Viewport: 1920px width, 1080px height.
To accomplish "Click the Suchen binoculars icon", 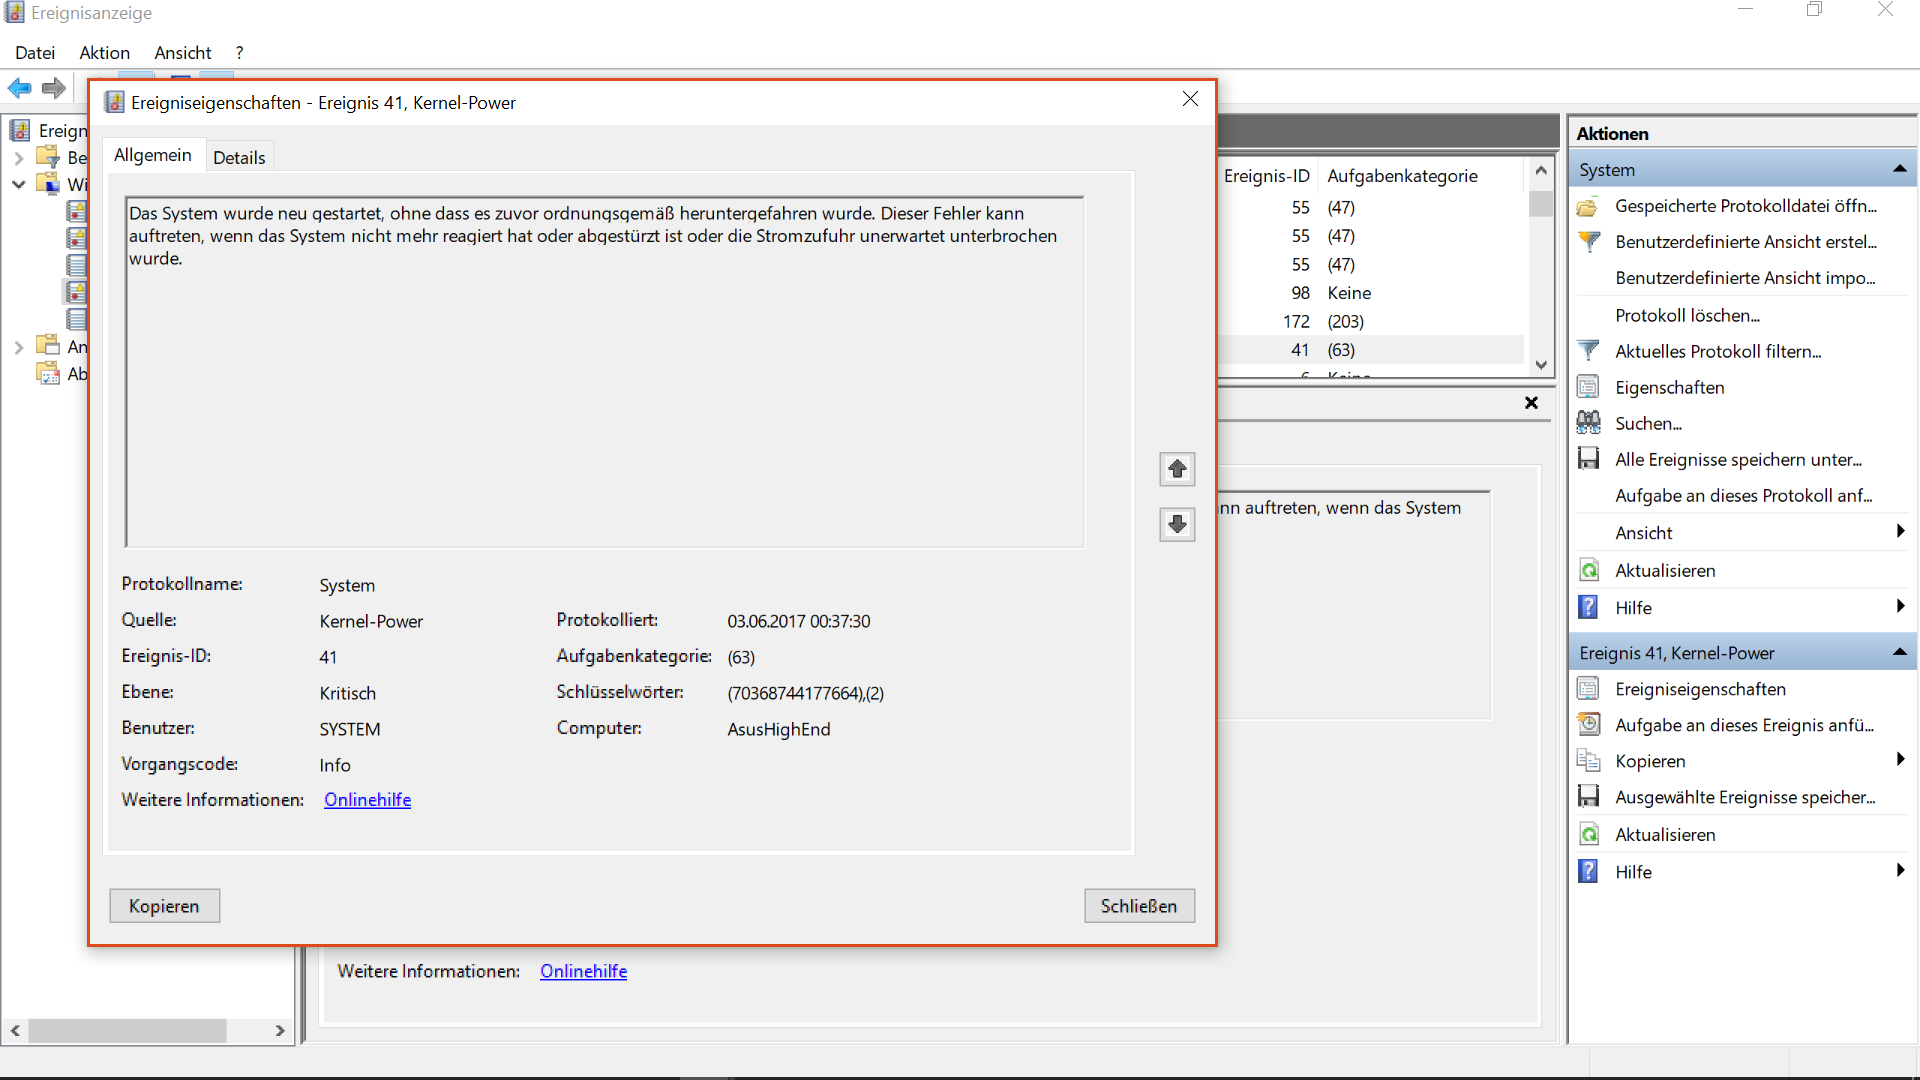I will pyautogui.click(x=1588, y=423).
